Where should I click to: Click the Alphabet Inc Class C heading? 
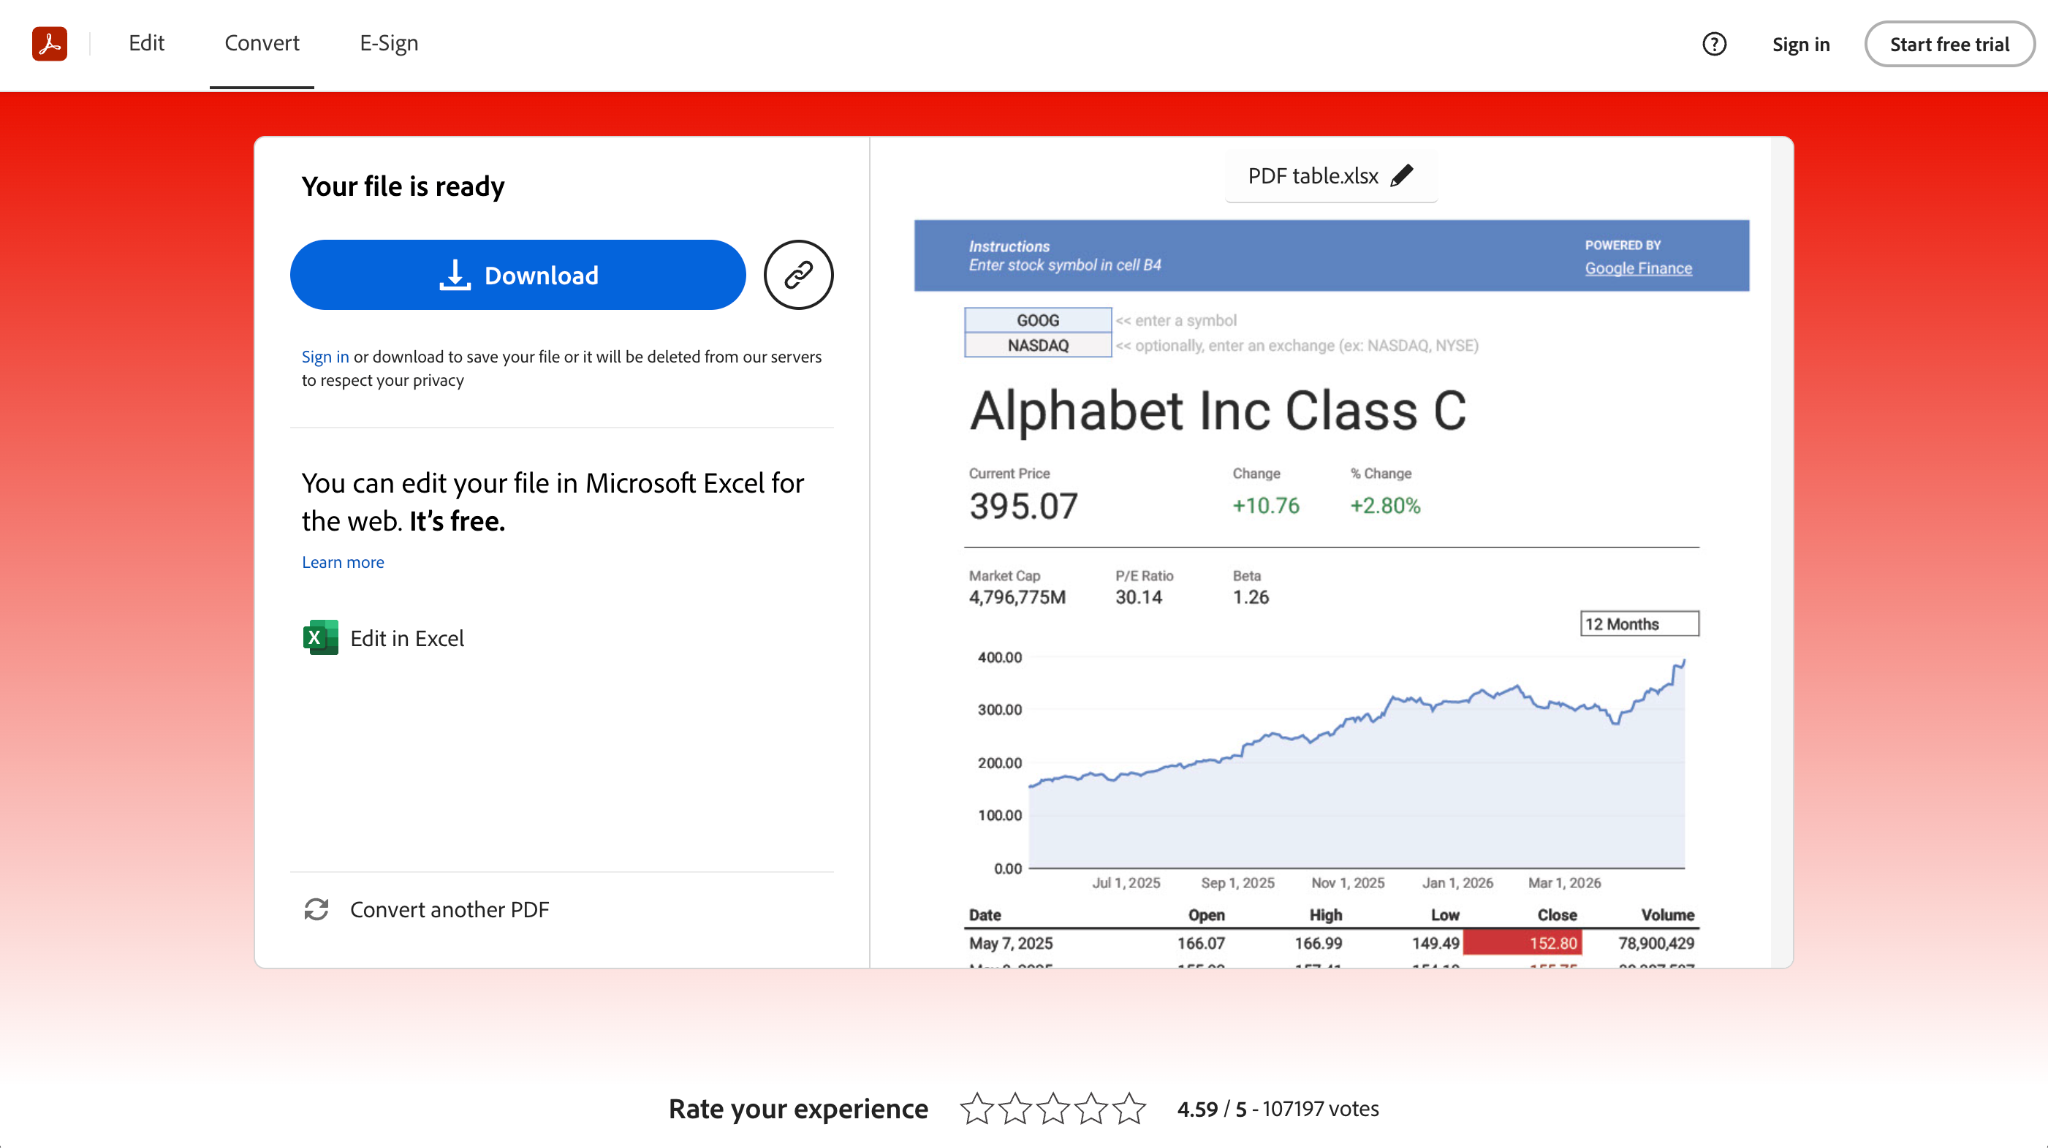coord(1218,410)
